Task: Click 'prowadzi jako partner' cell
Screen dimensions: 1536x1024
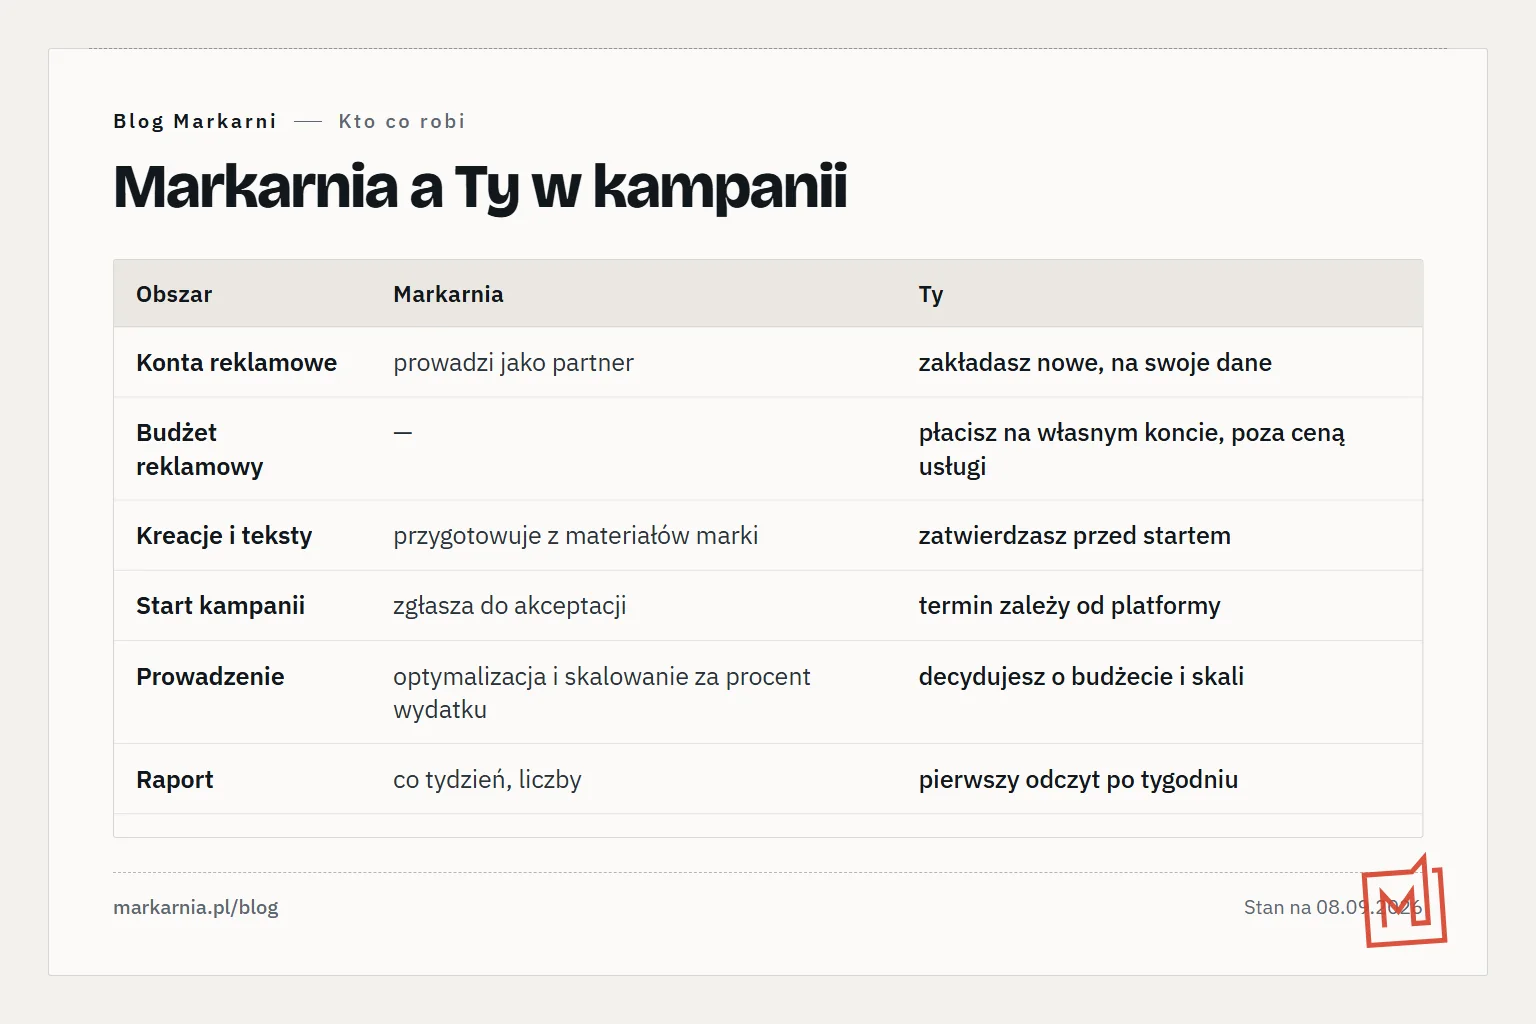Action: click(x=513, y=362)
